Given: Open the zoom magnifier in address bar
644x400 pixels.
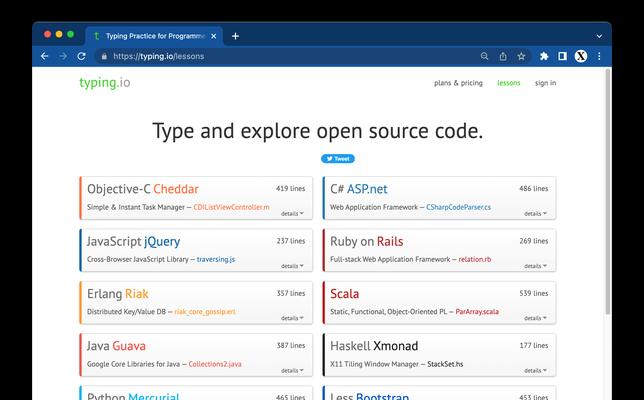Looking at the screenshot, I should (485, 56).
